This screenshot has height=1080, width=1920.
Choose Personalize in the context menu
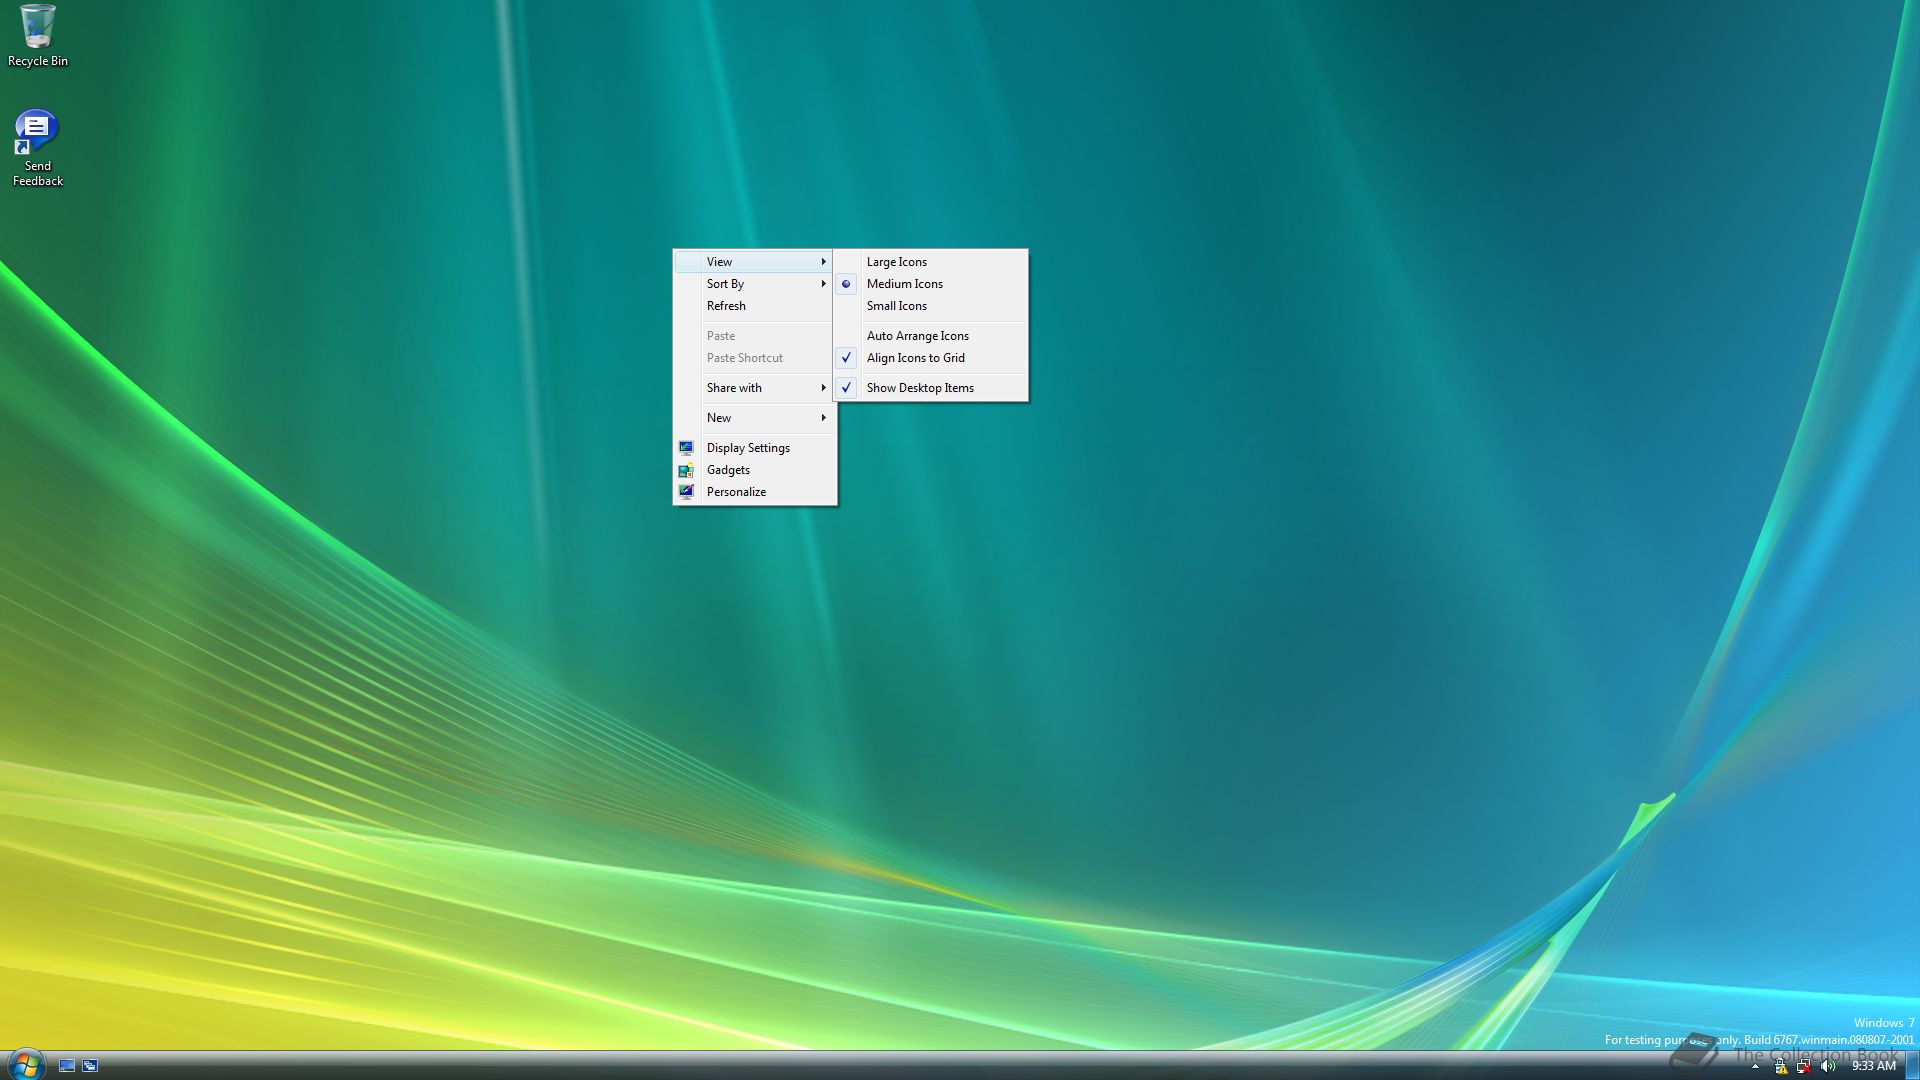pyautogui.click(x=754, y=492)
